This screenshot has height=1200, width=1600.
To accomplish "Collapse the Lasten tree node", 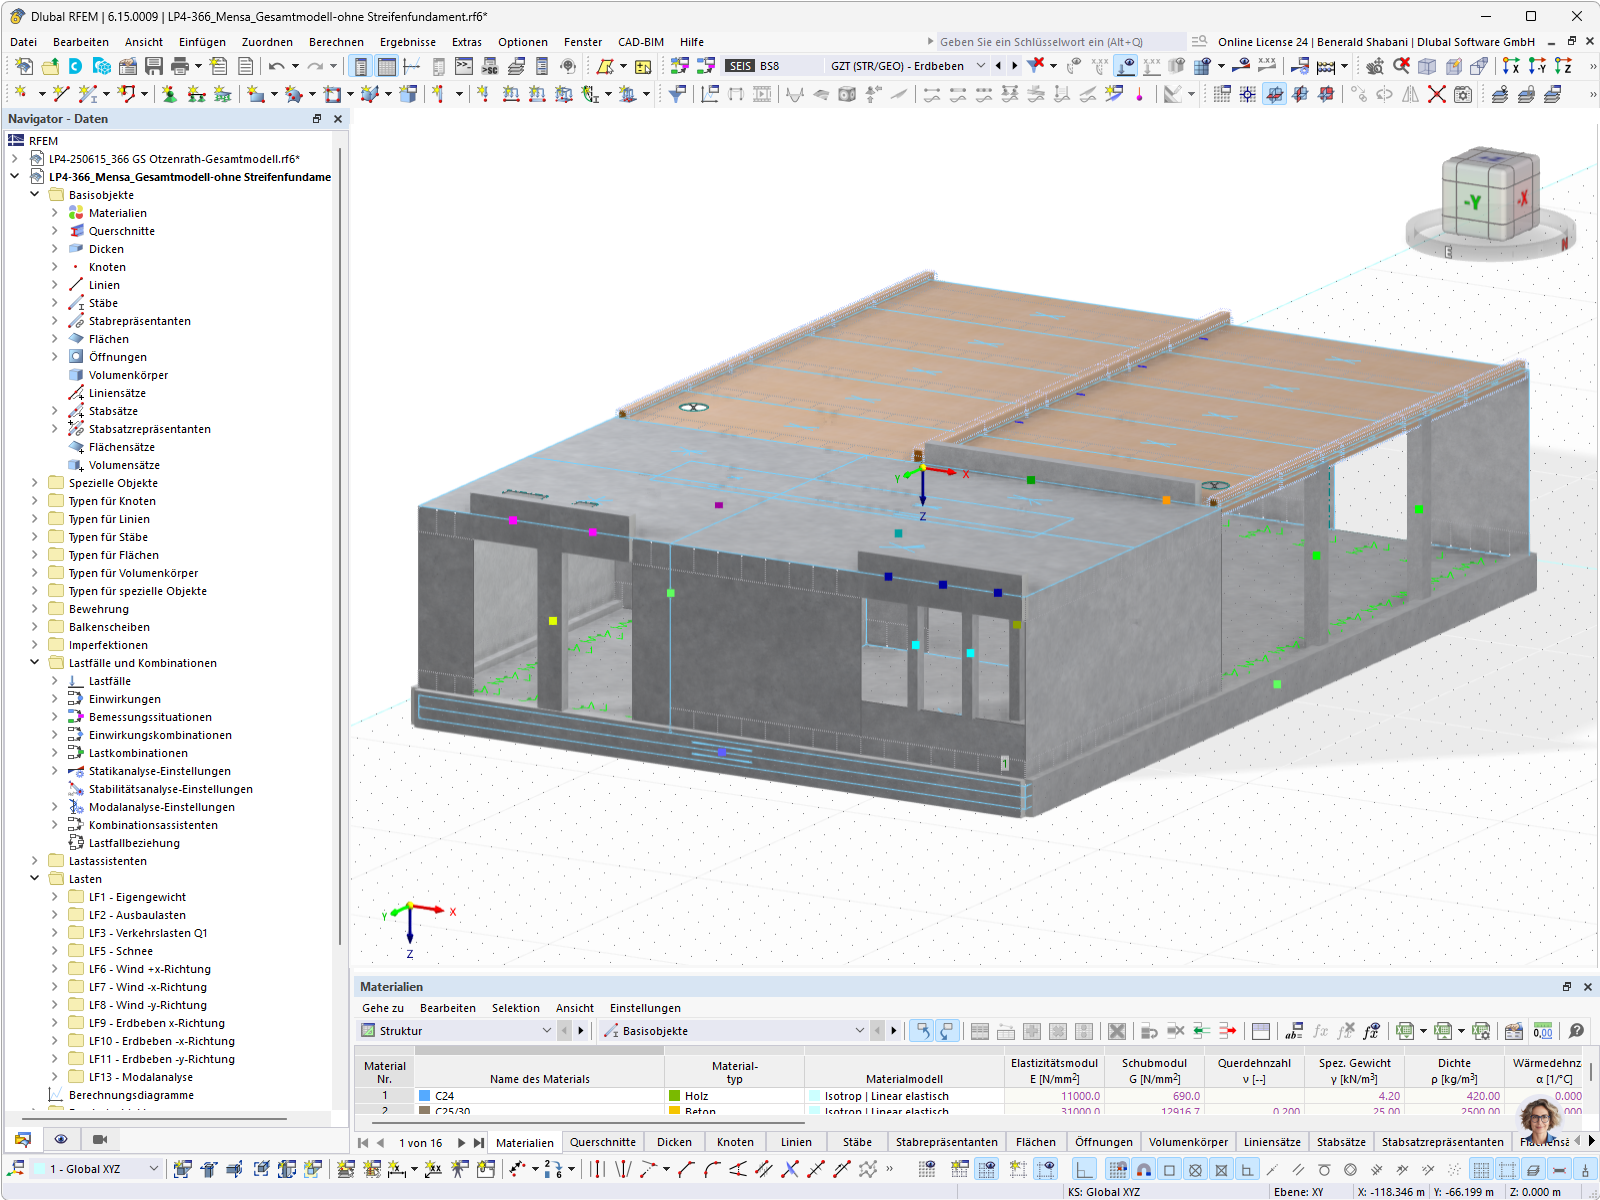I will click(34, 879).
